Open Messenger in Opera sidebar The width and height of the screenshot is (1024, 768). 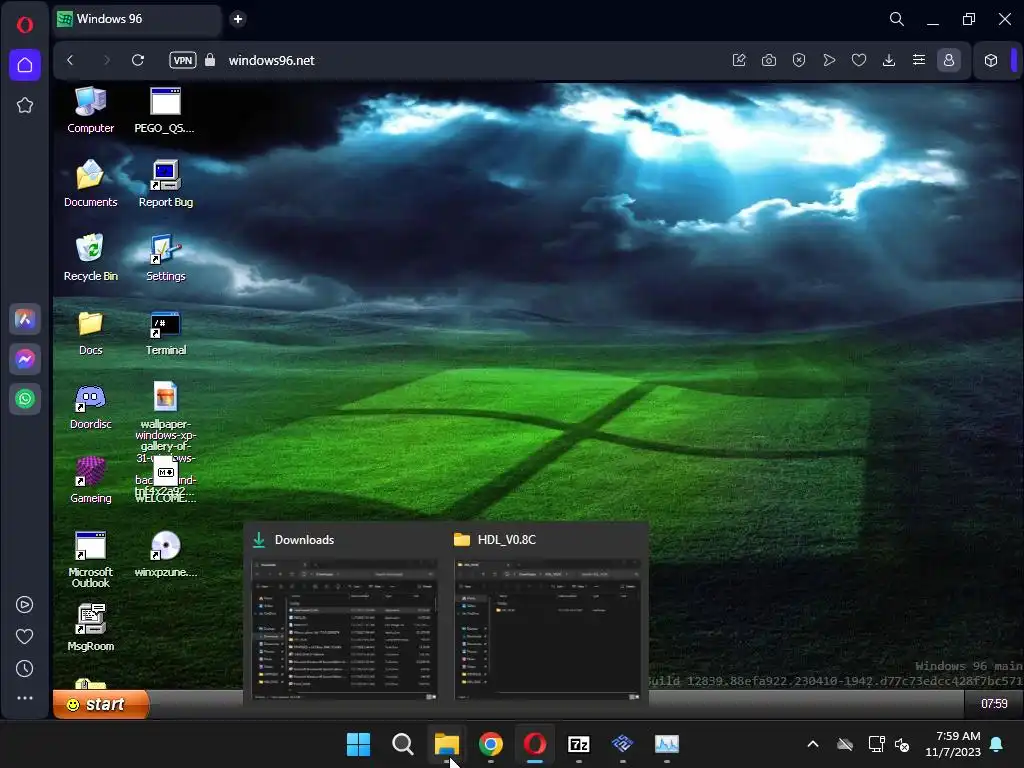tap(25, 359)
